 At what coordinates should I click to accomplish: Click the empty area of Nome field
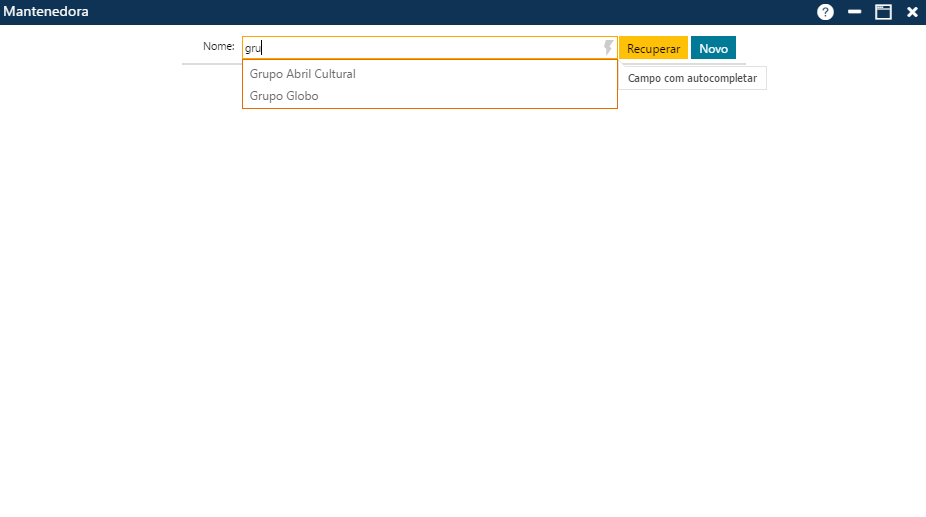pyautogui.click(x=450, y=48)
